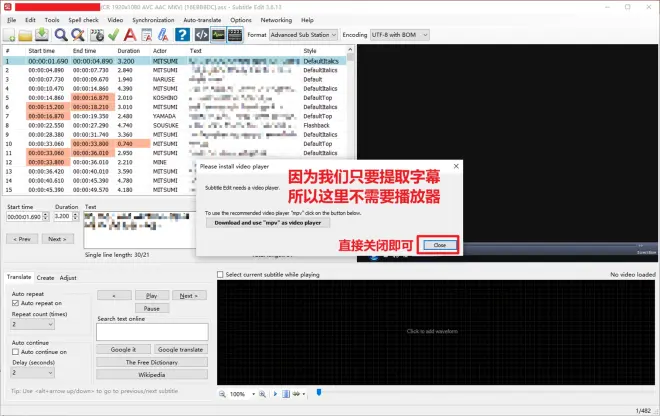Open the Tools menu
This screenshot has width=660, height=416.
(x=52, y=20)
